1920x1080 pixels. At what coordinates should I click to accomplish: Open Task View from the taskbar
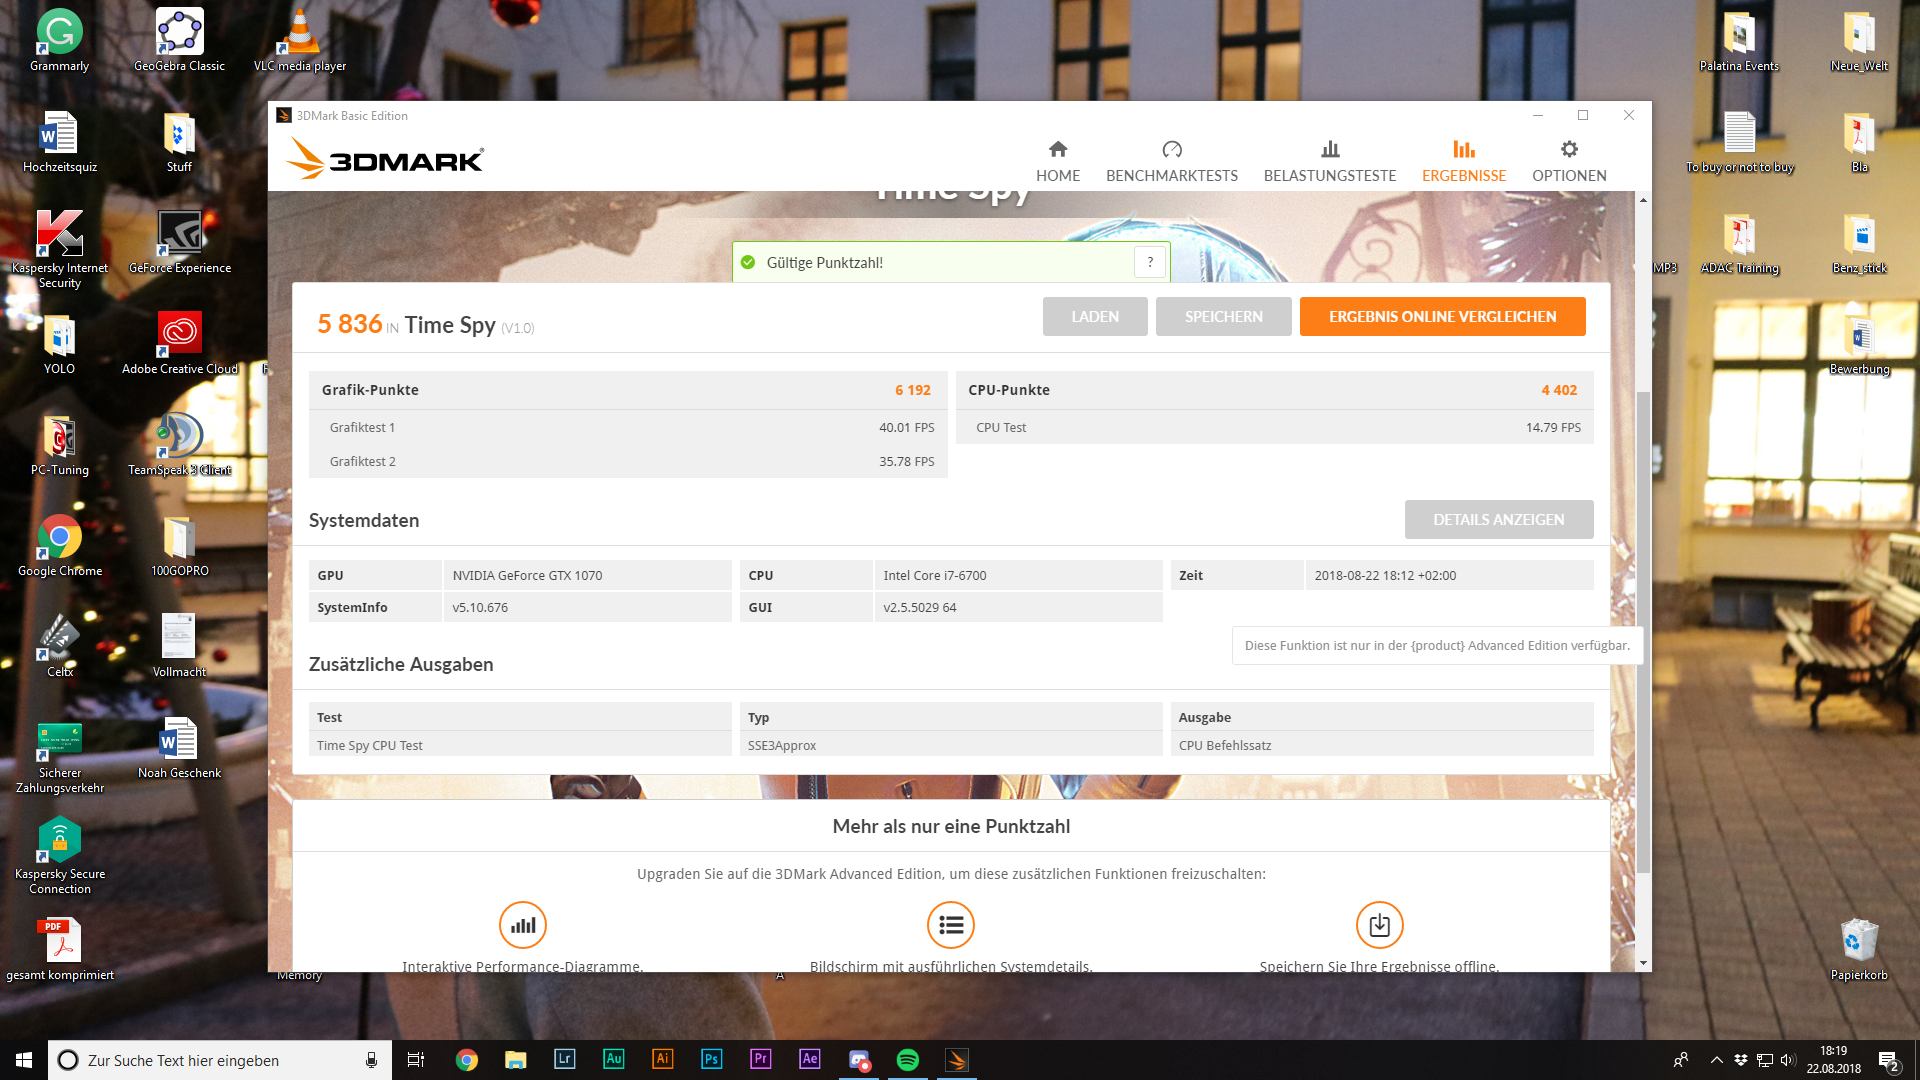(415, 1060)
